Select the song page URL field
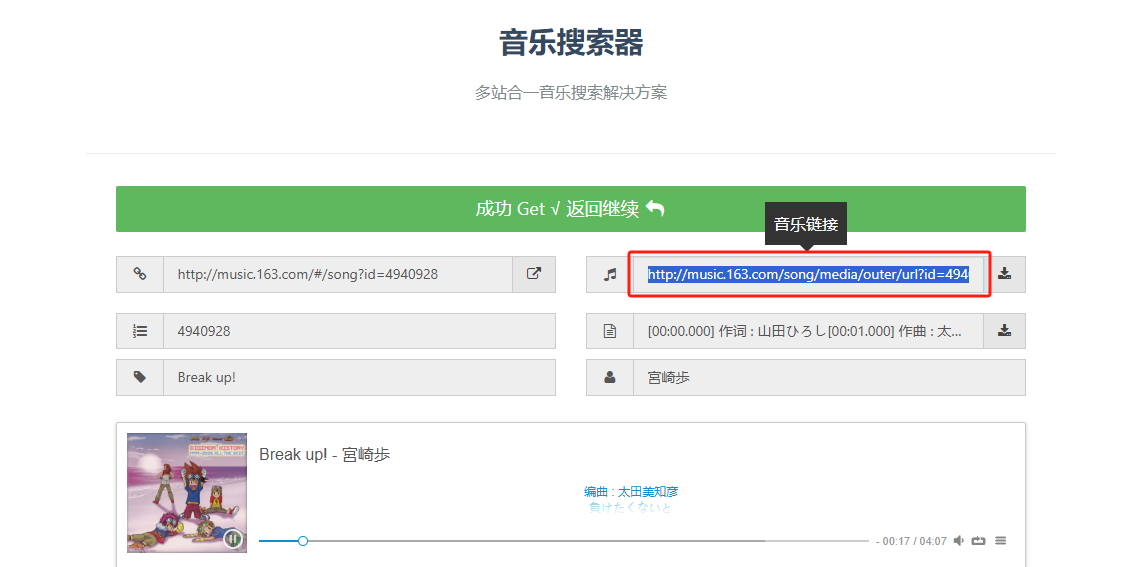 [x=338, y=274]
